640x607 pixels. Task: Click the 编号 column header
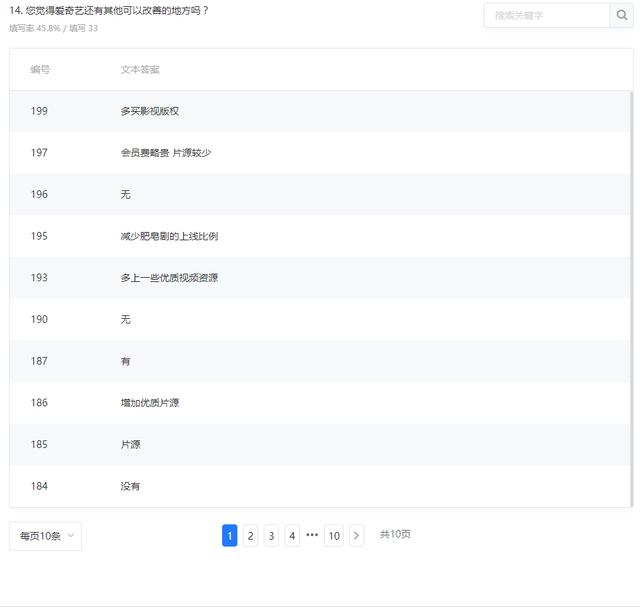point(40,69)
